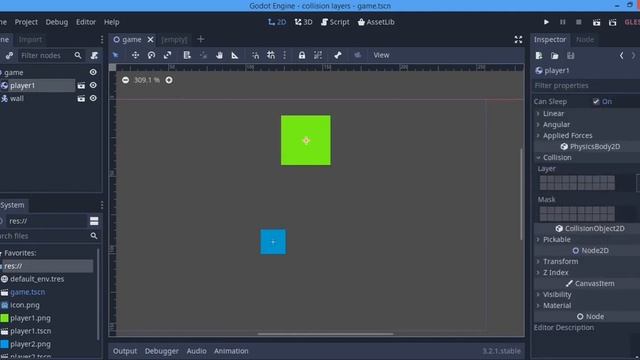
Task: Expand the Pickable section
Action: 556,240
